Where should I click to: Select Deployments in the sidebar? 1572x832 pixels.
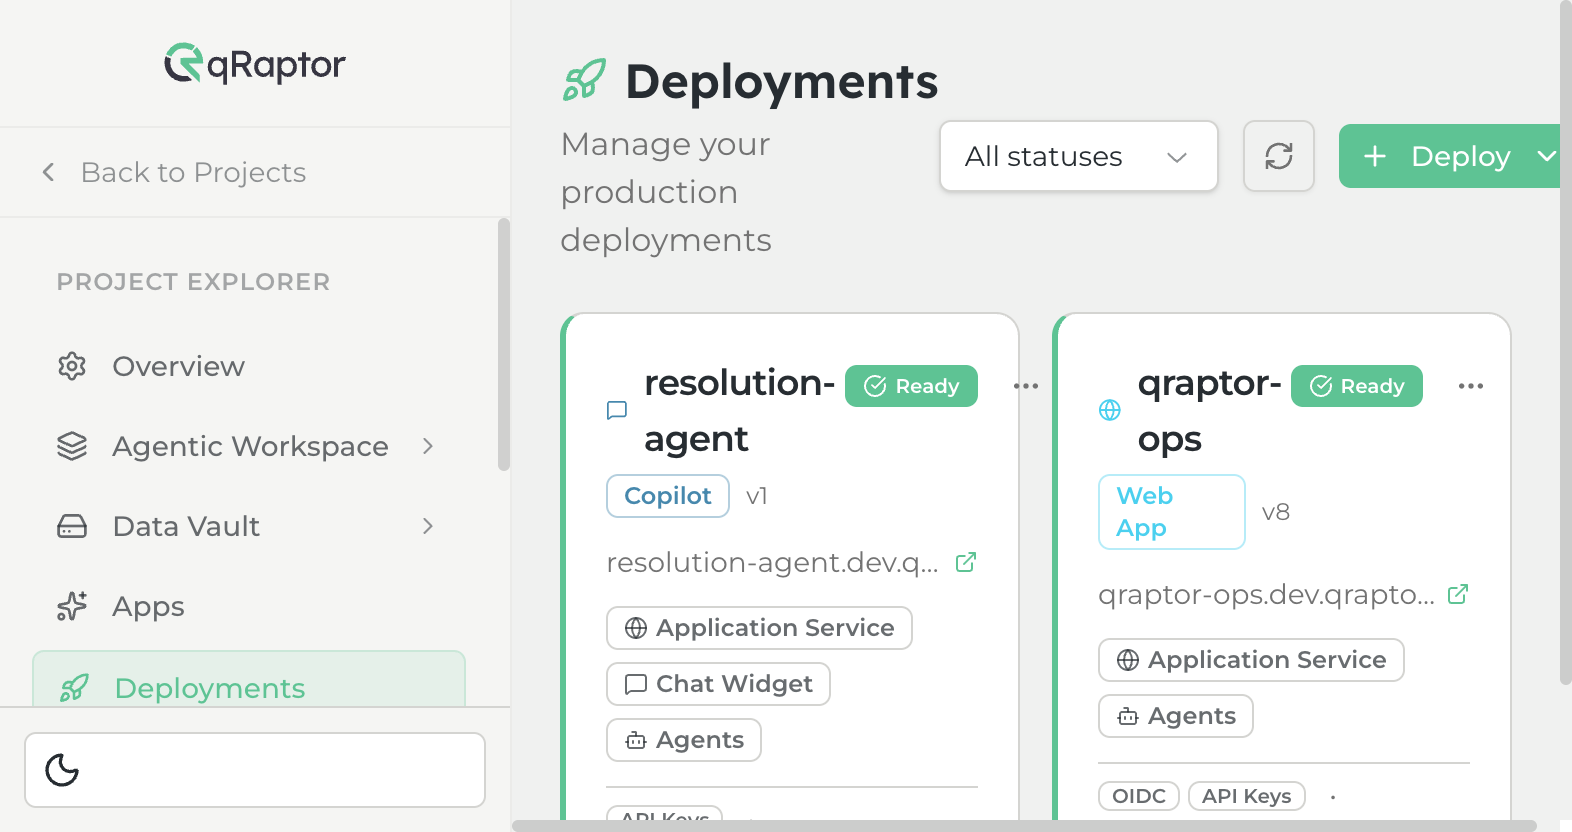[x=249, y=680]
